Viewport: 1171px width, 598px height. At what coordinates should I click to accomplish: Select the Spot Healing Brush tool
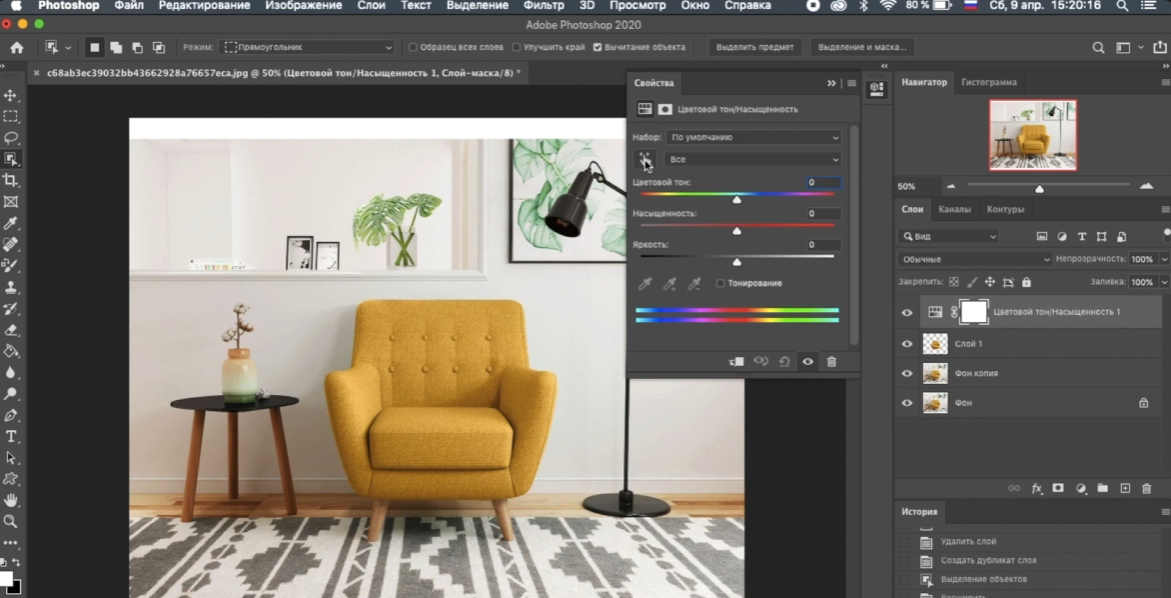(10, 244)
